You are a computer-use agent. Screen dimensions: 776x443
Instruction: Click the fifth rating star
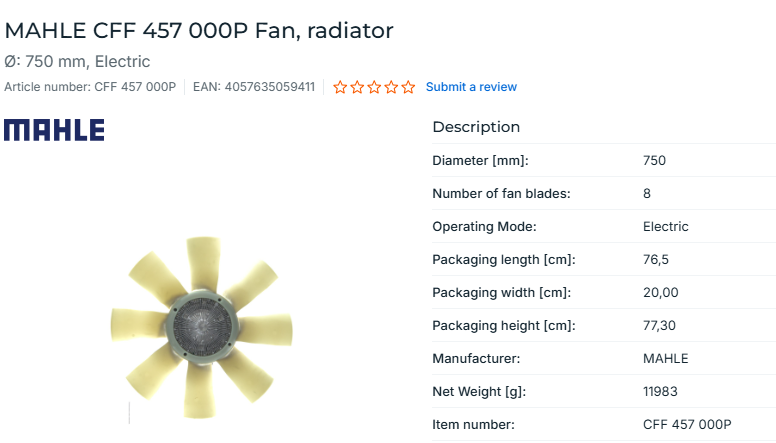click(408, 87)
